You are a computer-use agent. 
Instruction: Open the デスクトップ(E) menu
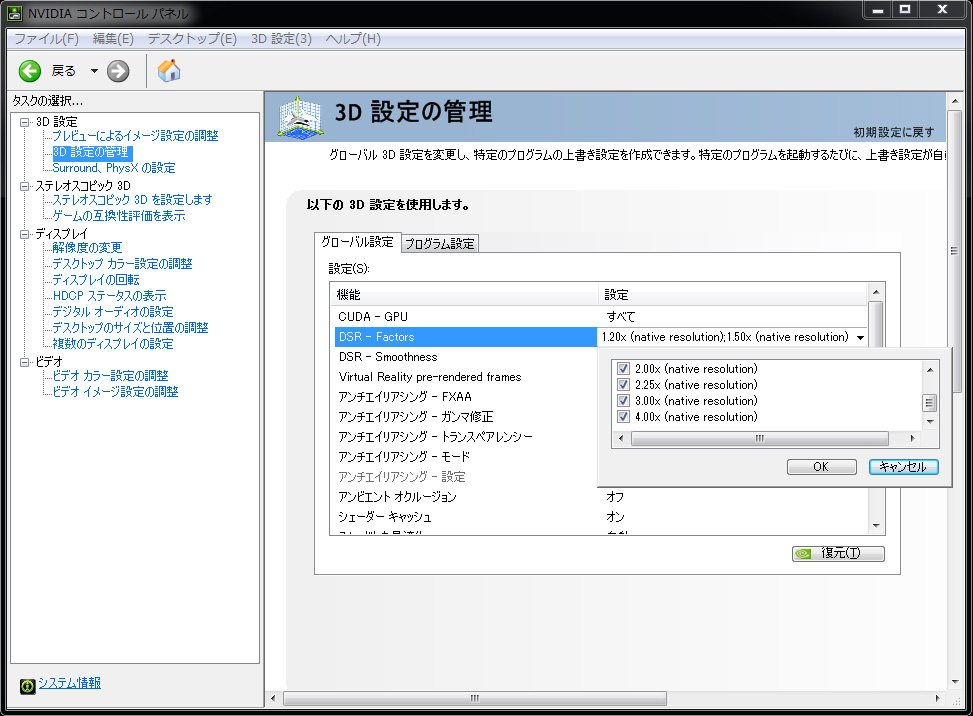(192, 38)
